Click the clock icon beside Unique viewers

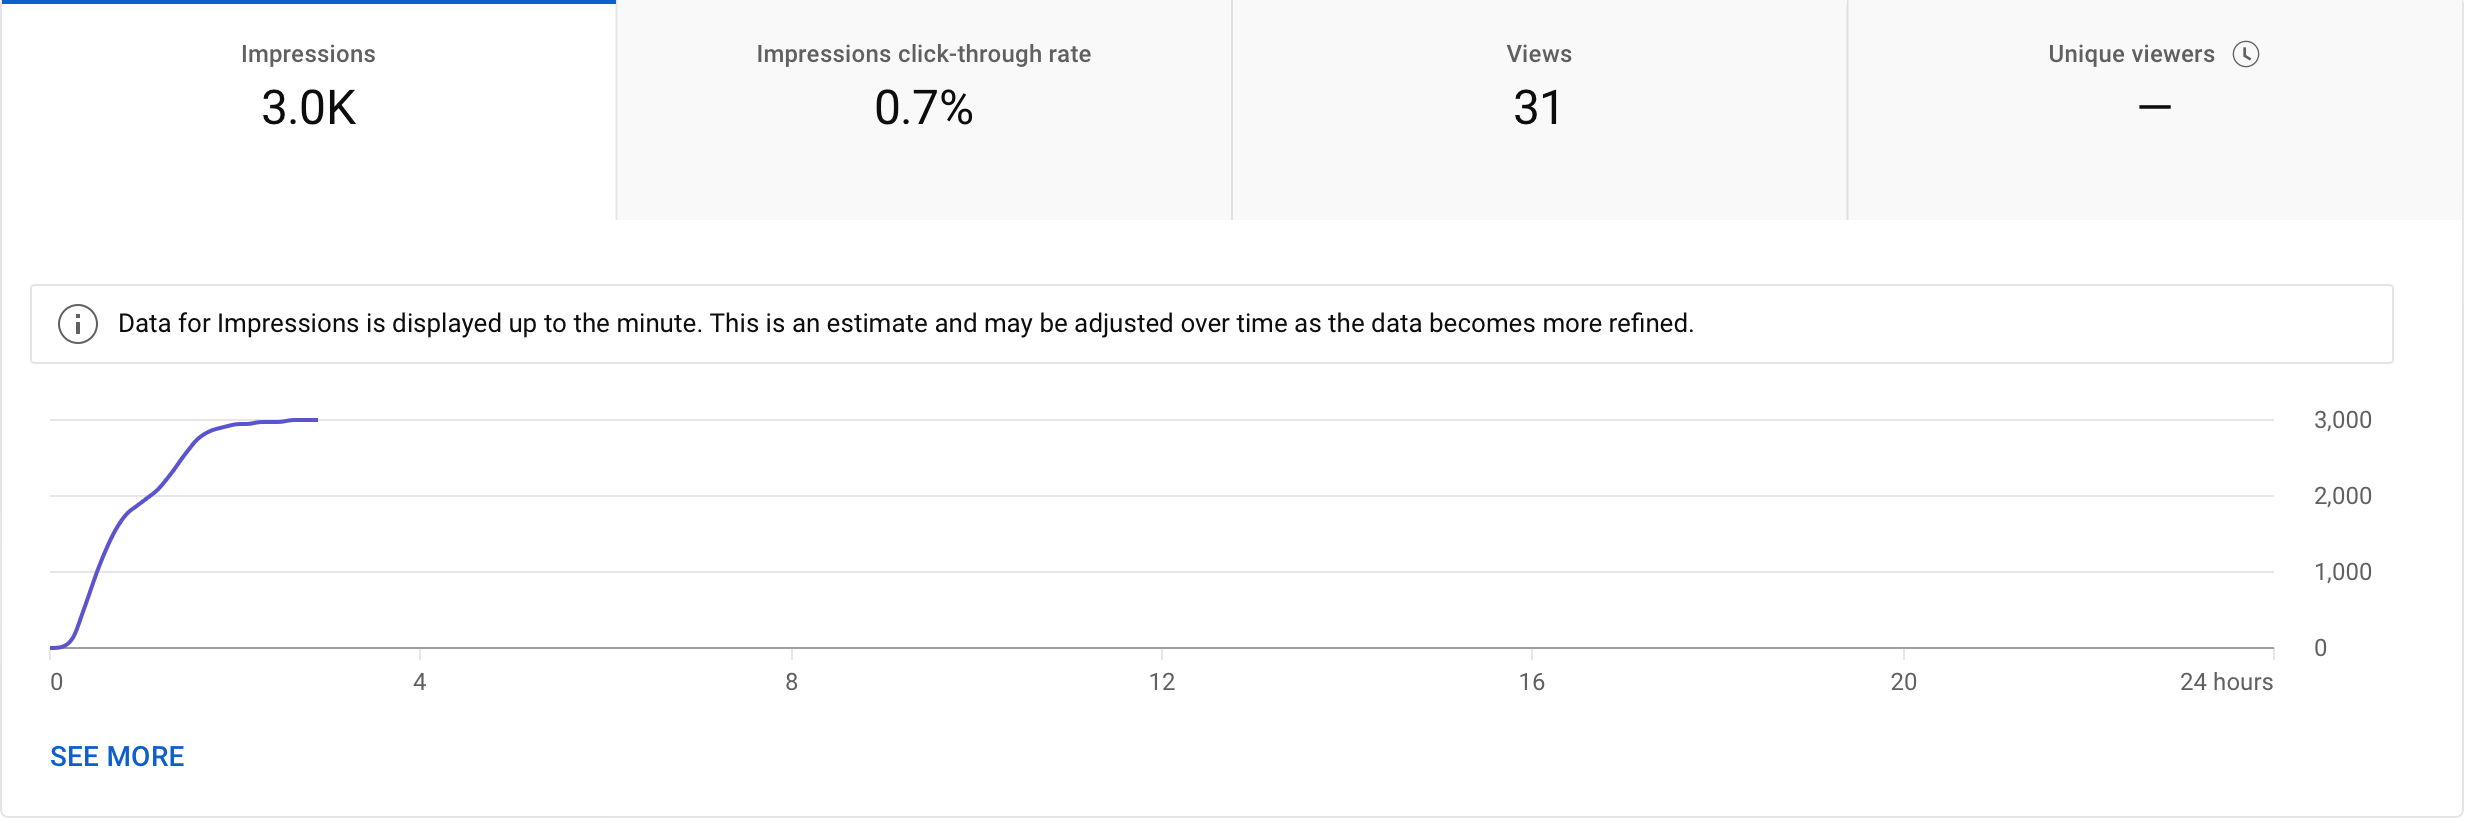pos(2246,54)
